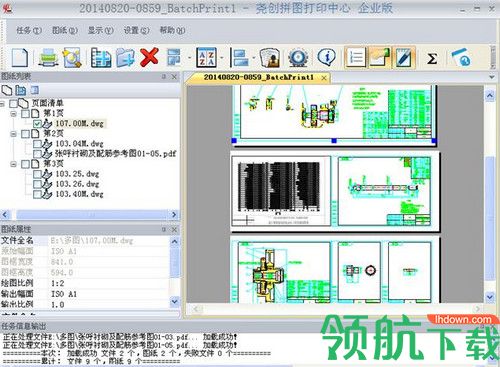The image size is (500, 367).
Task: Click the 绘图比例 value 1:2
Action: click(57, 283)
